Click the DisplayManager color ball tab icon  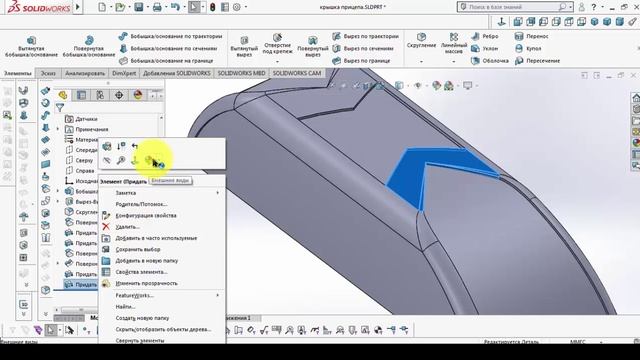[x=138, y=95]
